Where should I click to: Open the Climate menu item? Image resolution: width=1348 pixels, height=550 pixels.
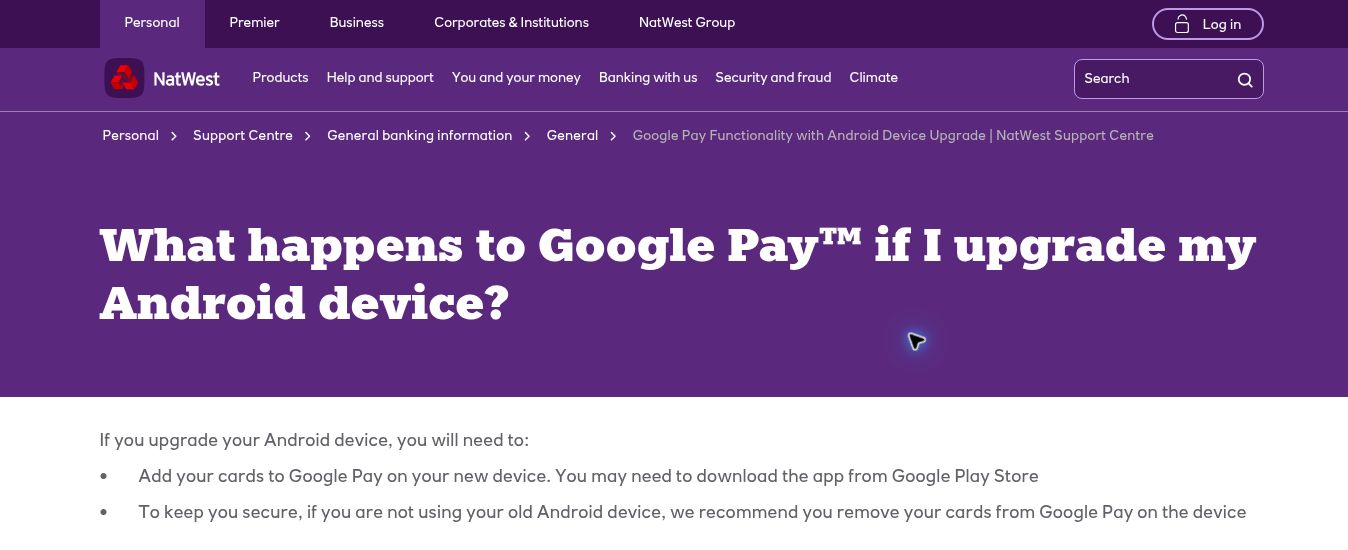point(874,78)
